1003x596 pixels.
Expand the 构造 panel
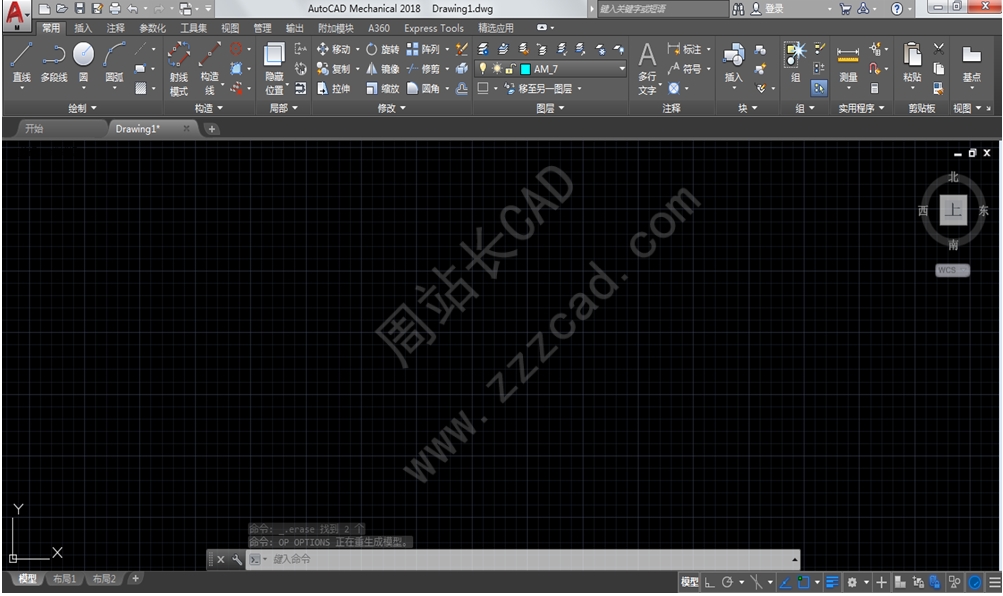[x=209, y=108]
